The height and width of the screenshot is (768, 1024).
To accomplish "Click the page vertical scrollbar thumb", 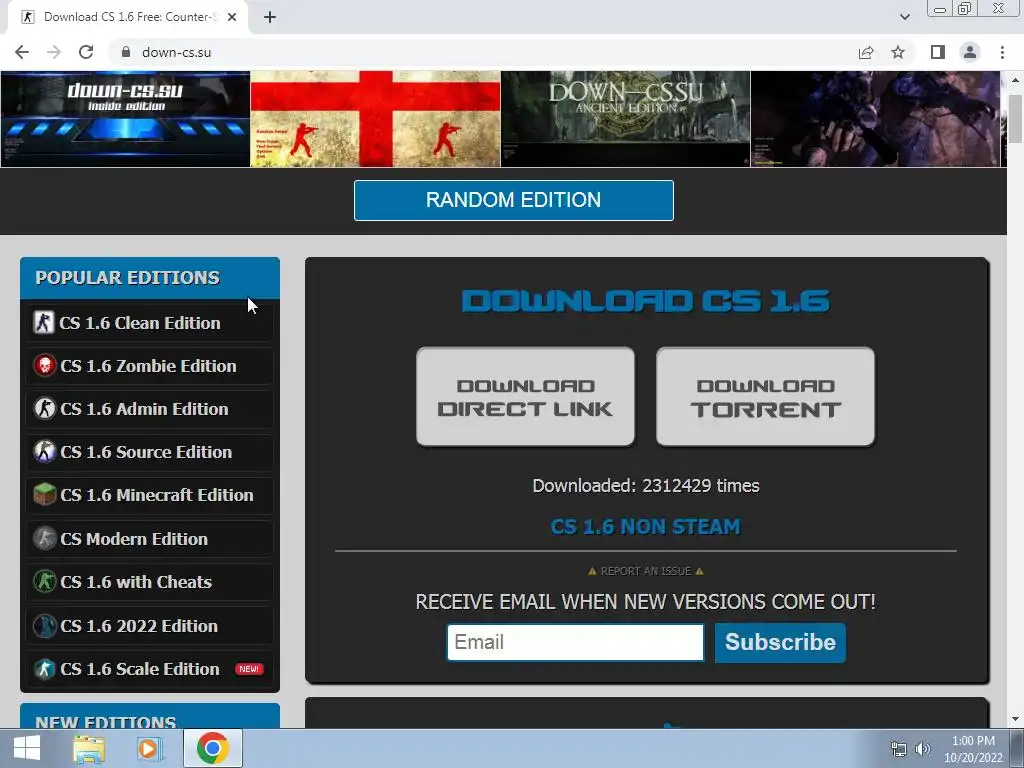I will pyautogui.click(x=1015, y=118).
